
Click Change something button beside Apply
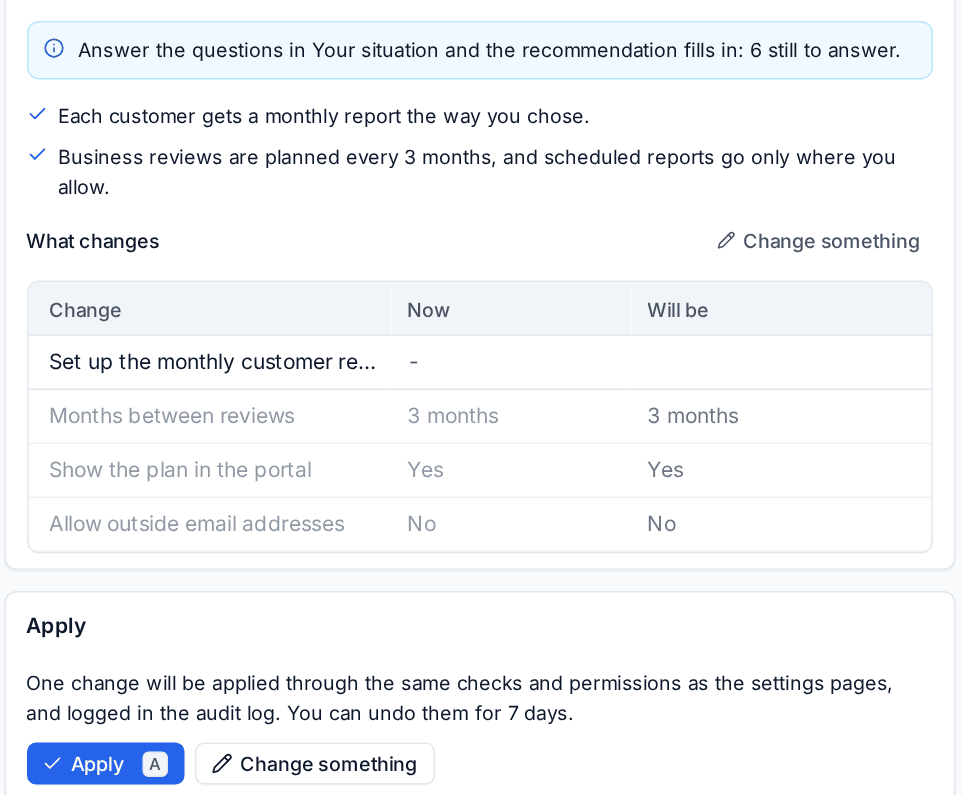point(314,764)
